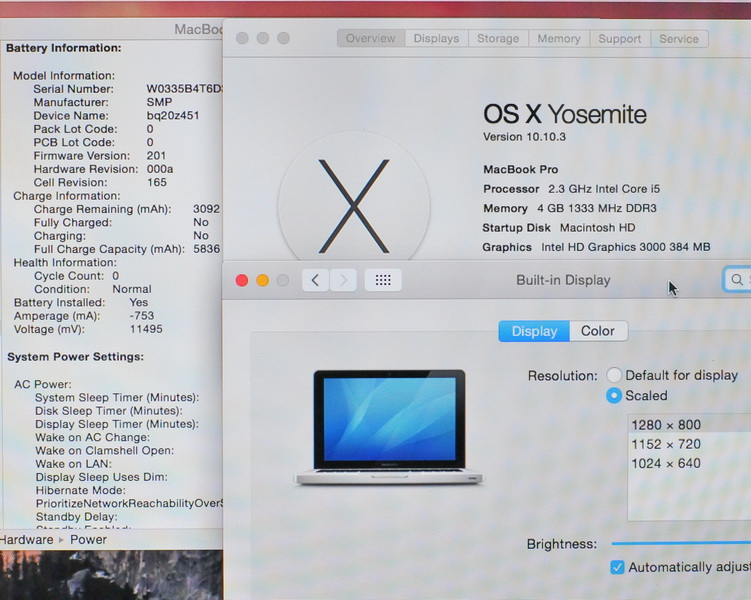Click Charge Remaining value 3092
This screenshot has width=751, height=600.
(206, 209)
